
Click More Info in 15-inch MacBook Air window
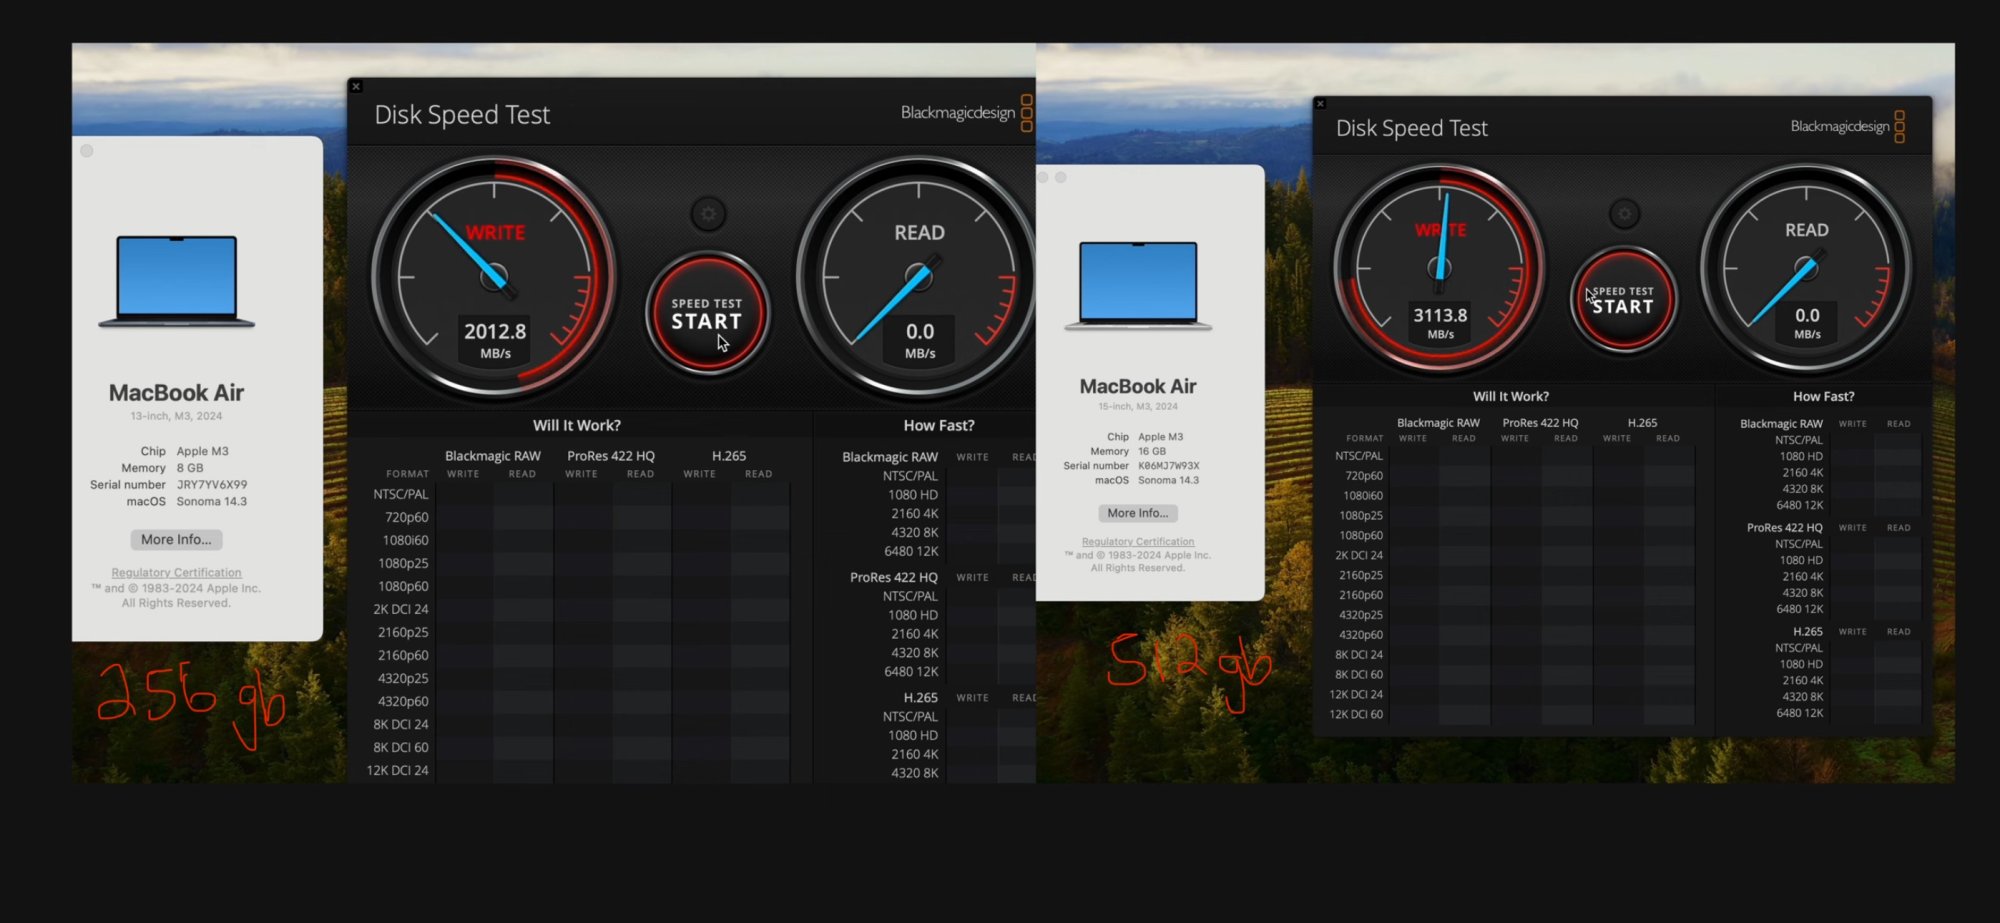(x=1137, y=513)
